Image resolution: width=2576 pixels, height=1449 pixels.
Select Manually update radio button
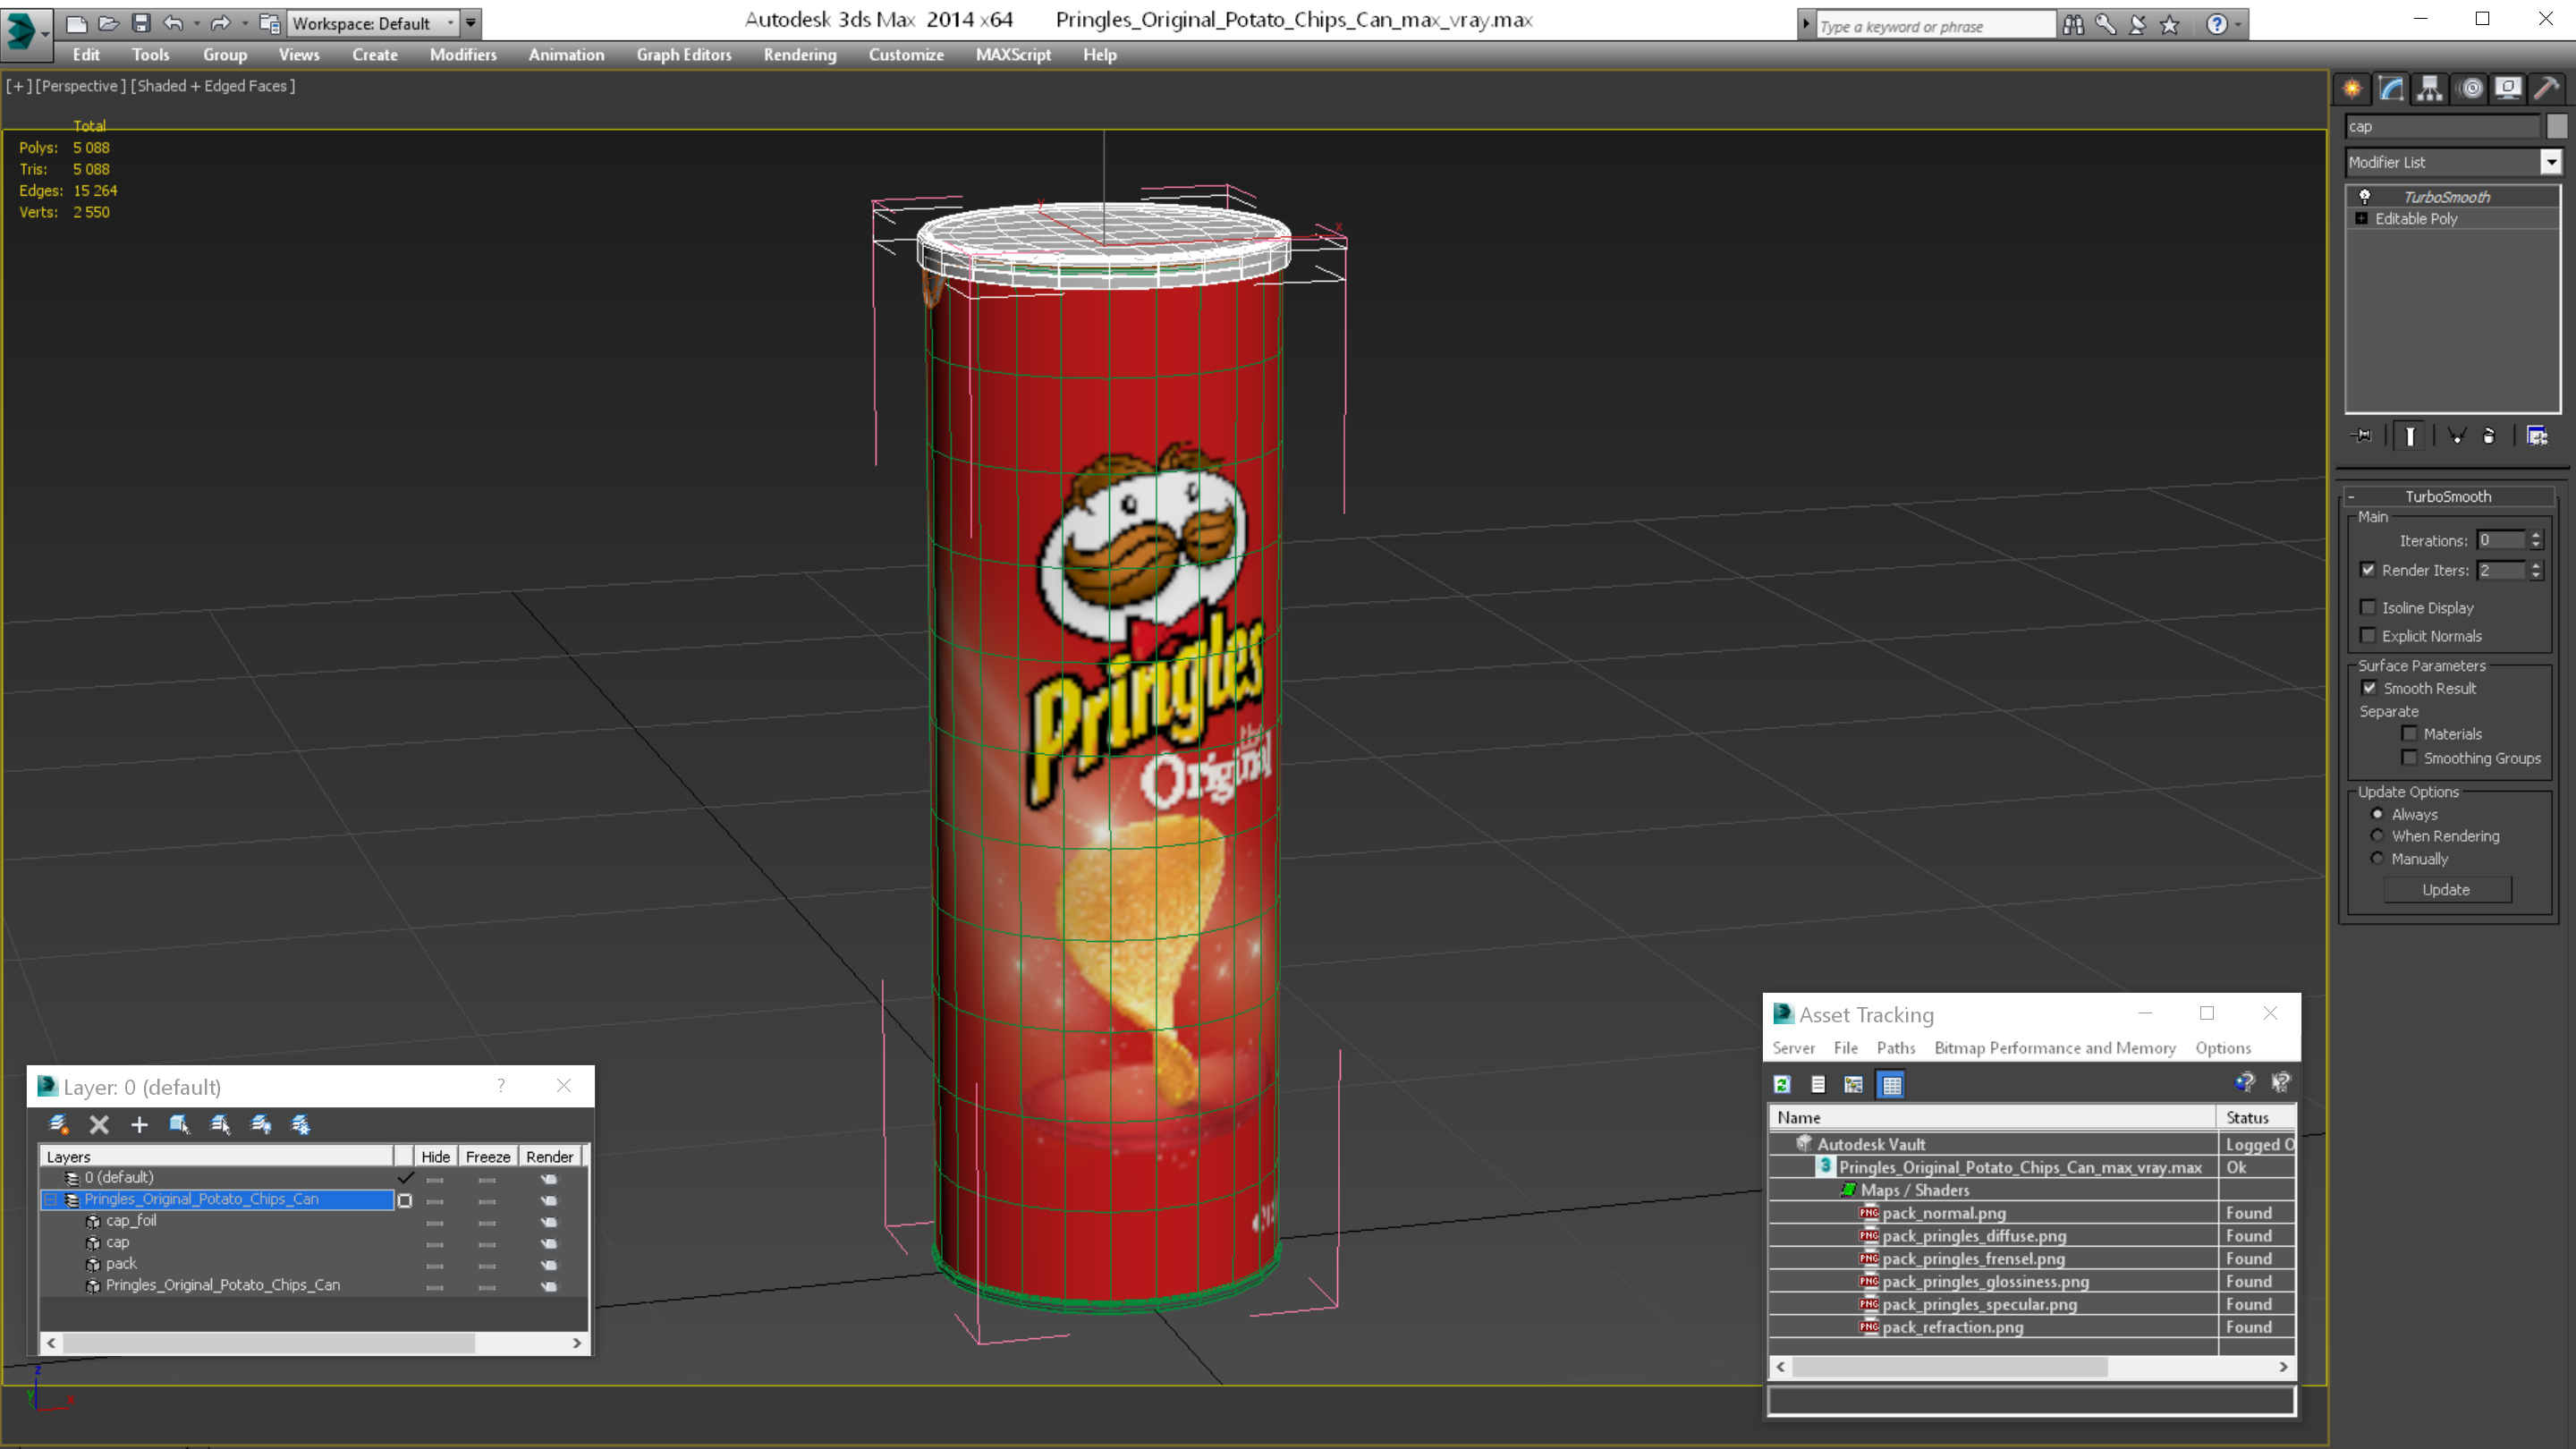2378,859
